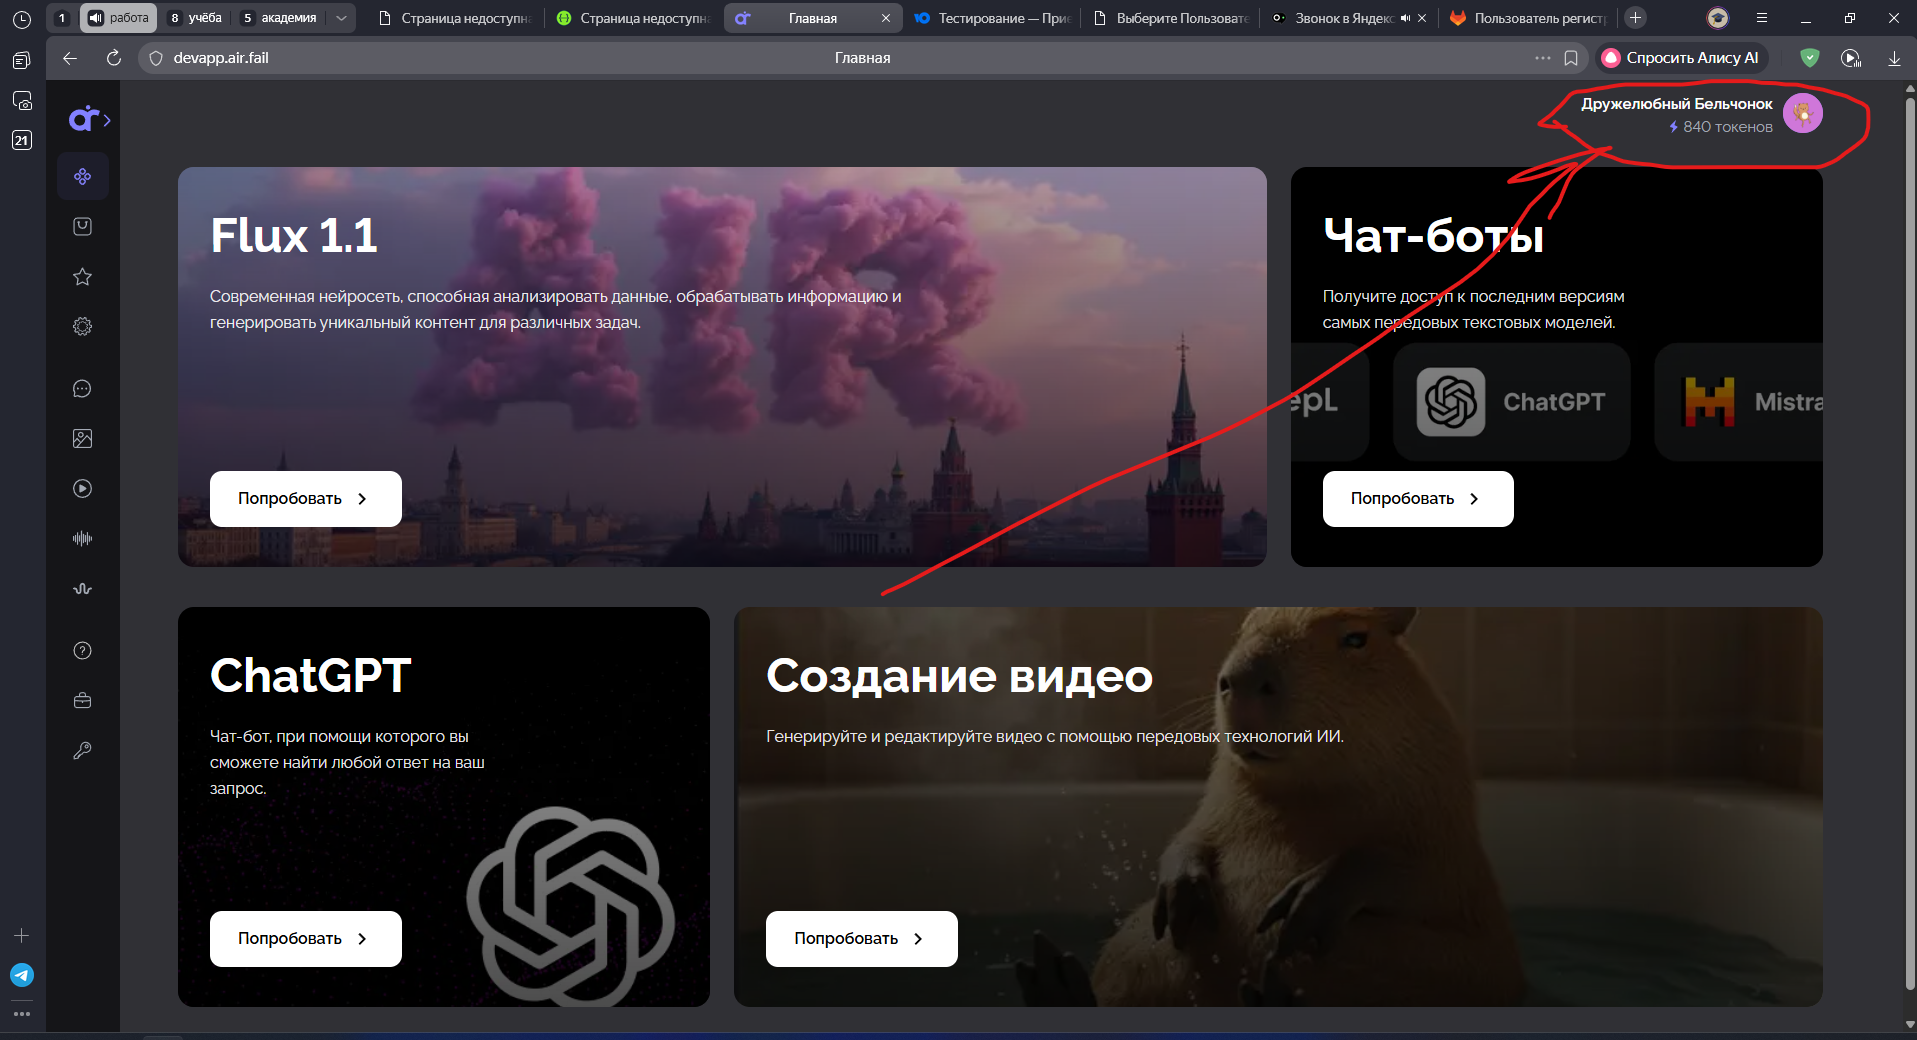This screenshot has height=1040, width=1917.
Task: Open the address bar three-dot options
Action: coord(1543,58)
